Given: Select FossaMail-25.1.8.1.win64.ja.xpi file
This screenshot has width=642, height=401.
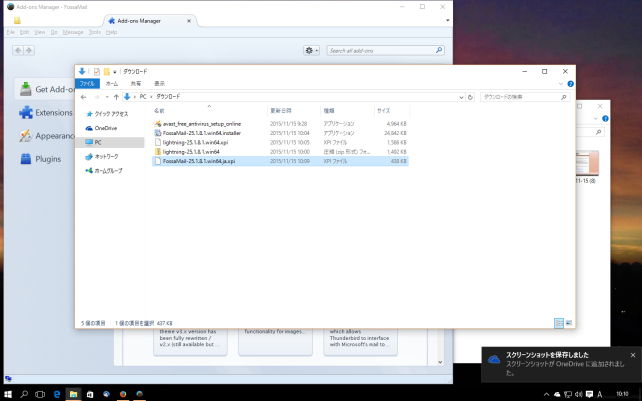Looking at the screenshot, I should coord(280,161).
